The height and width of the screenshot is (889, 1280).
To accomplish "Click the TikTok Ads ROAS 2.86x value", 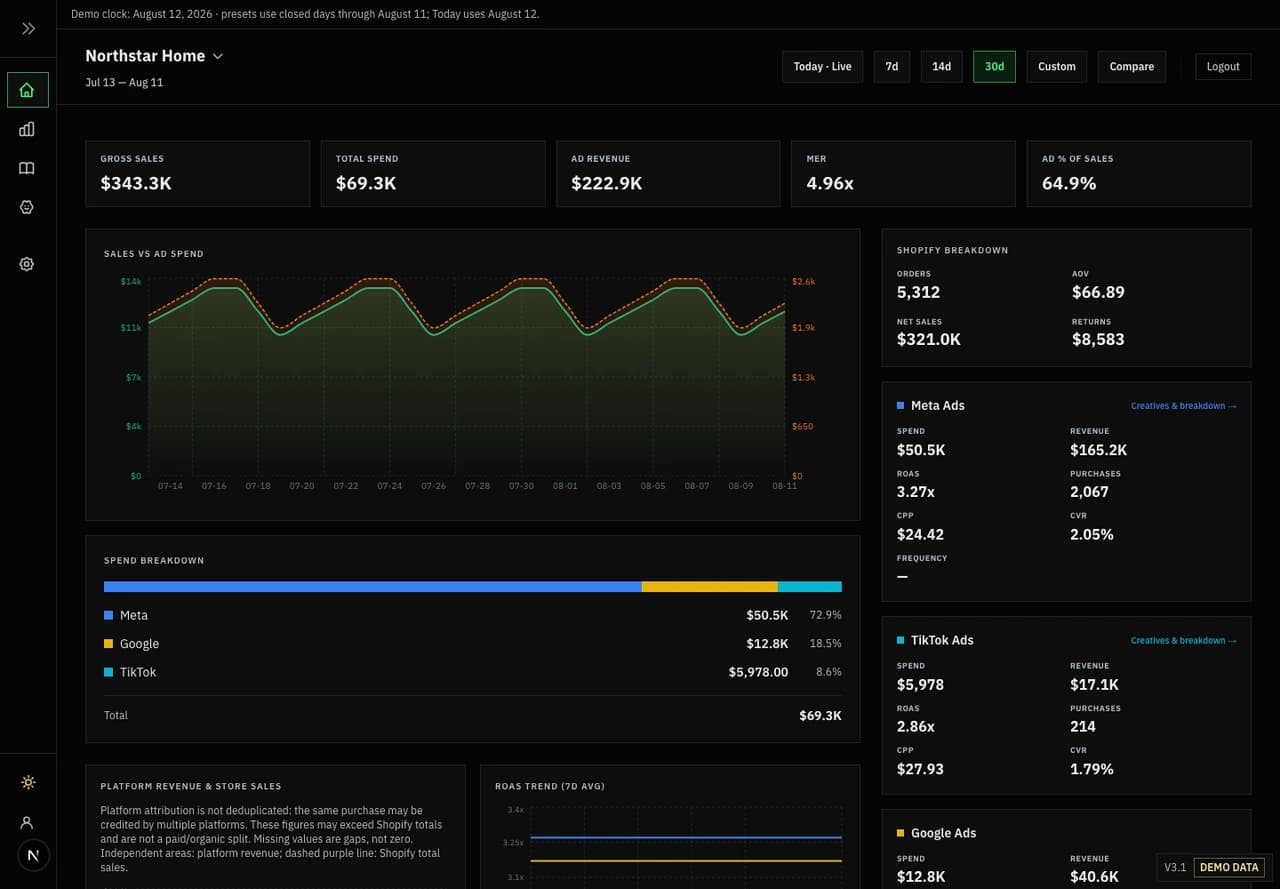I will [916, 727].
